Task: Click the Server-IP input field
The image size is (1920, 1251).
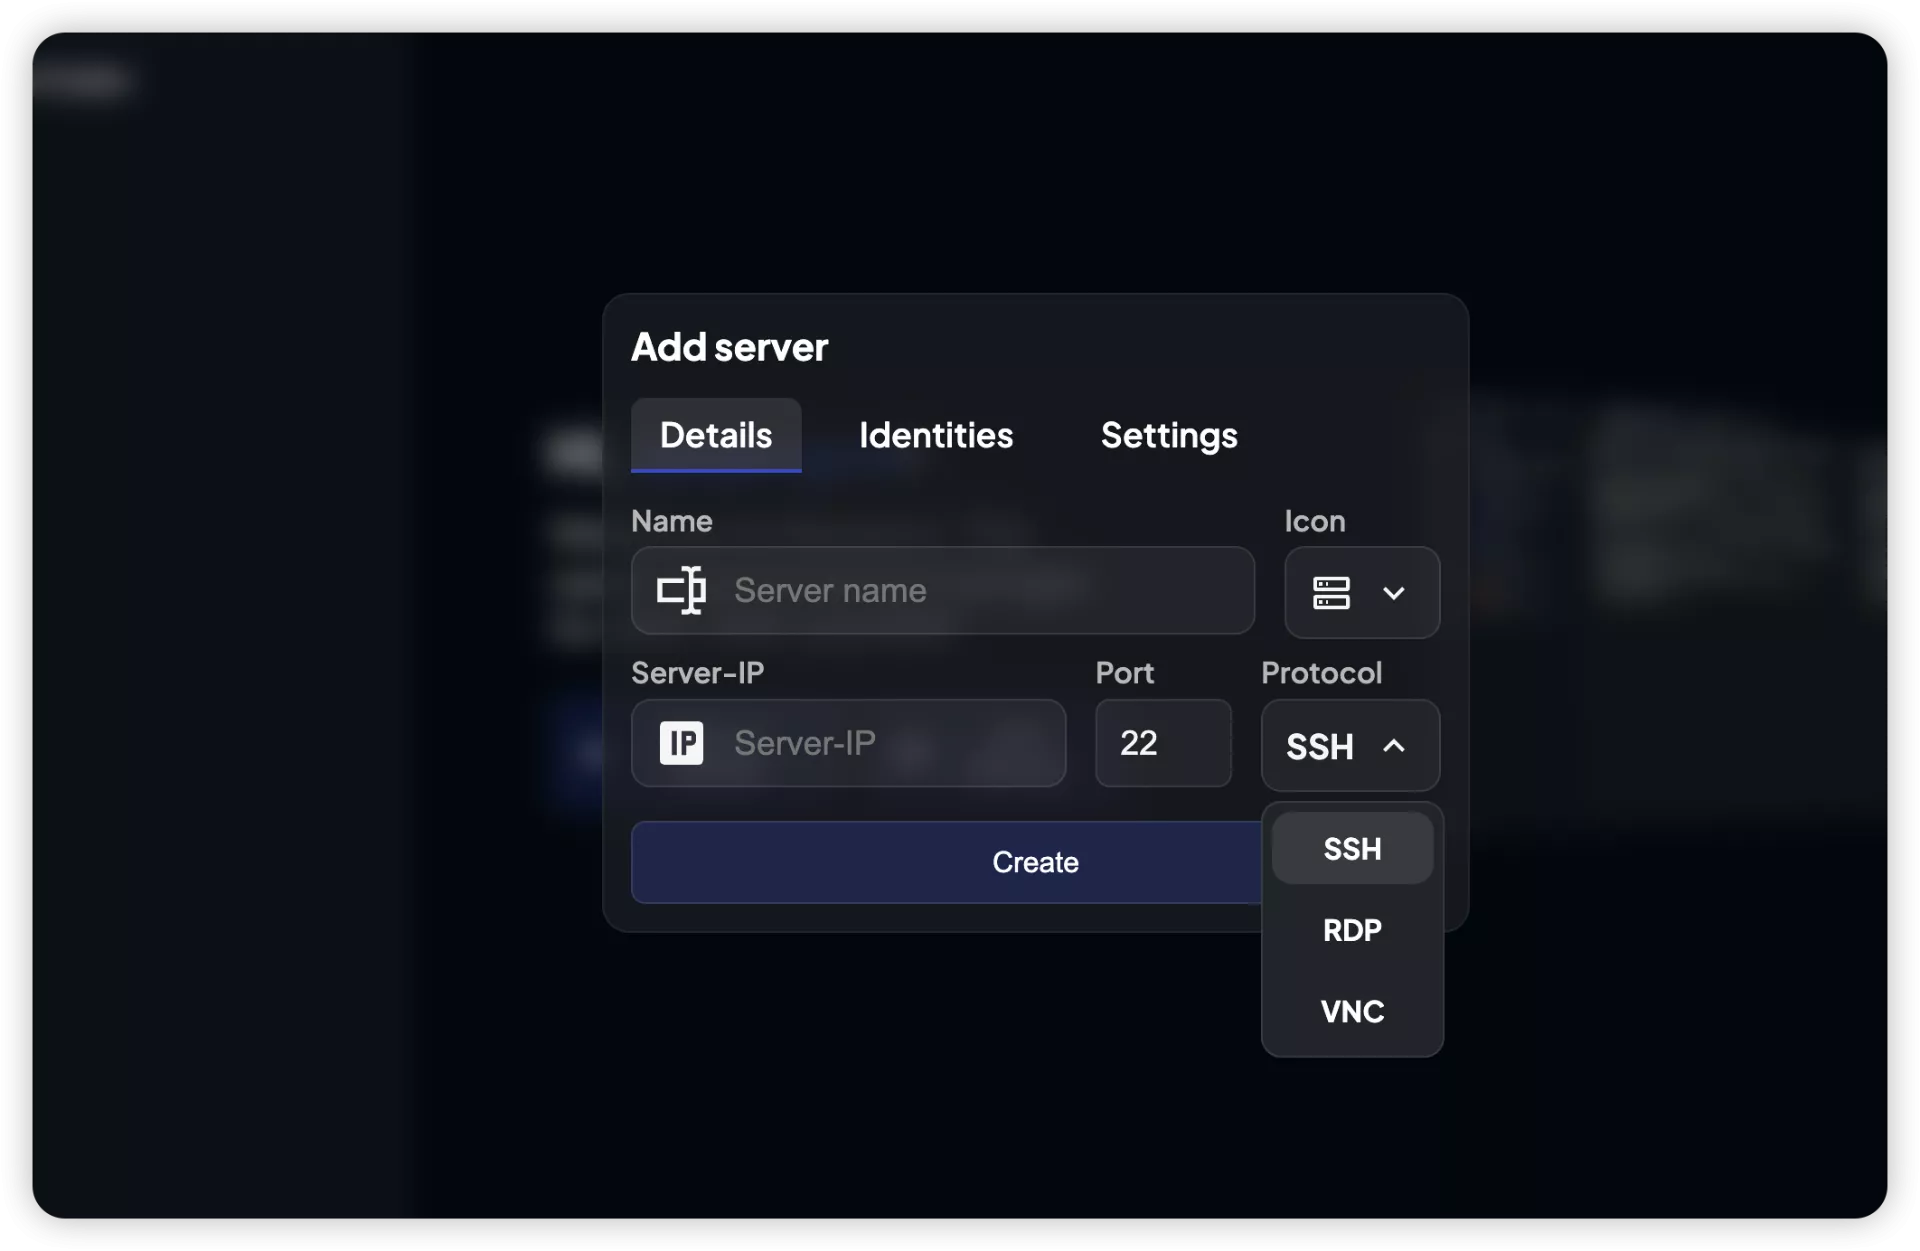Action: [848, 743]
